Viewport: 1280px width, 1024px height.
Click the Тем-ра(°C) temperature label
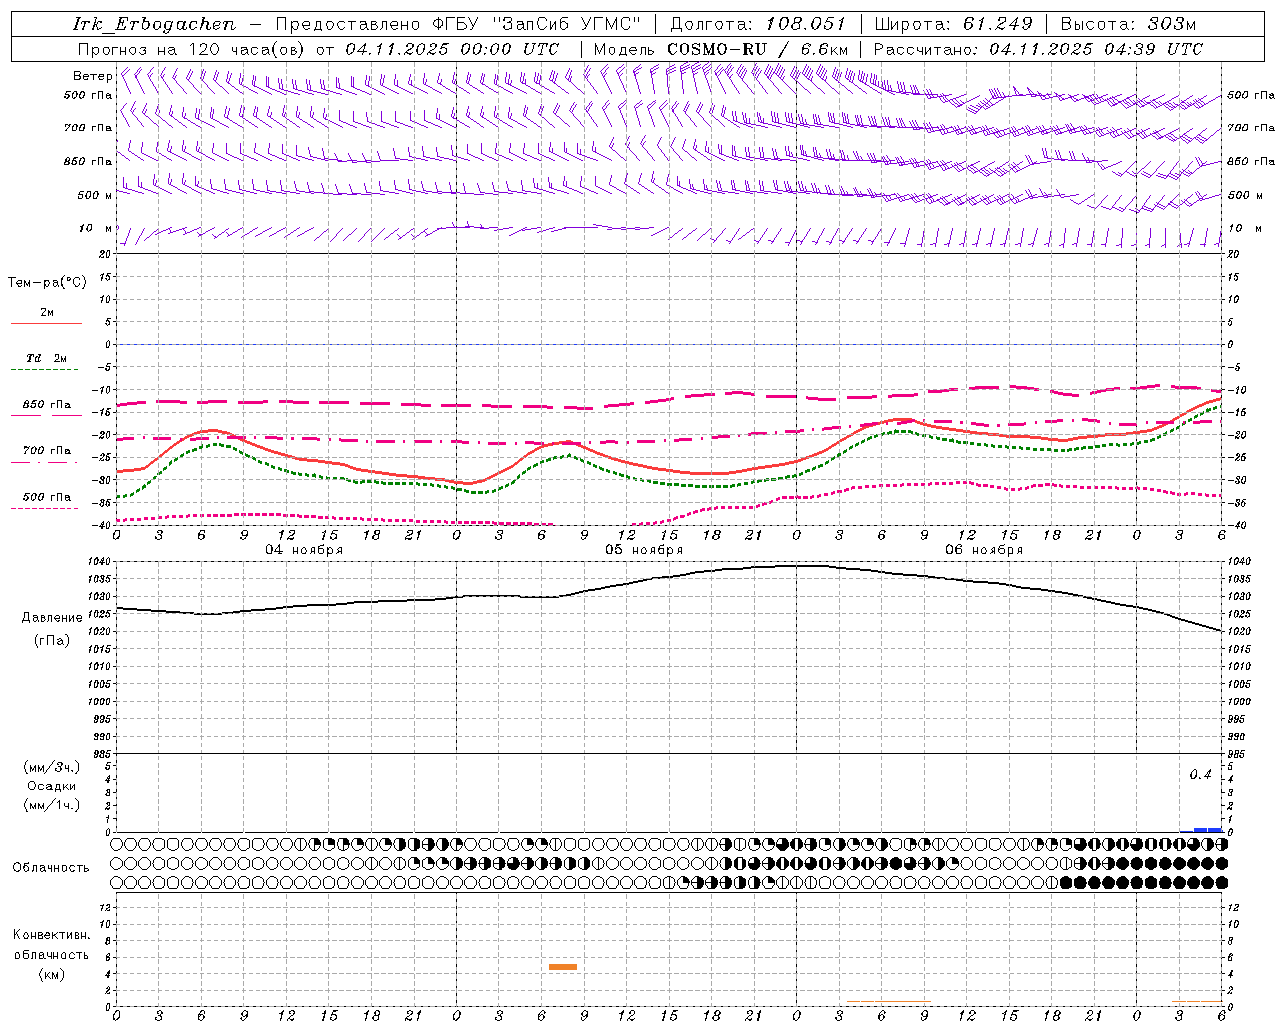coord(47,283)
